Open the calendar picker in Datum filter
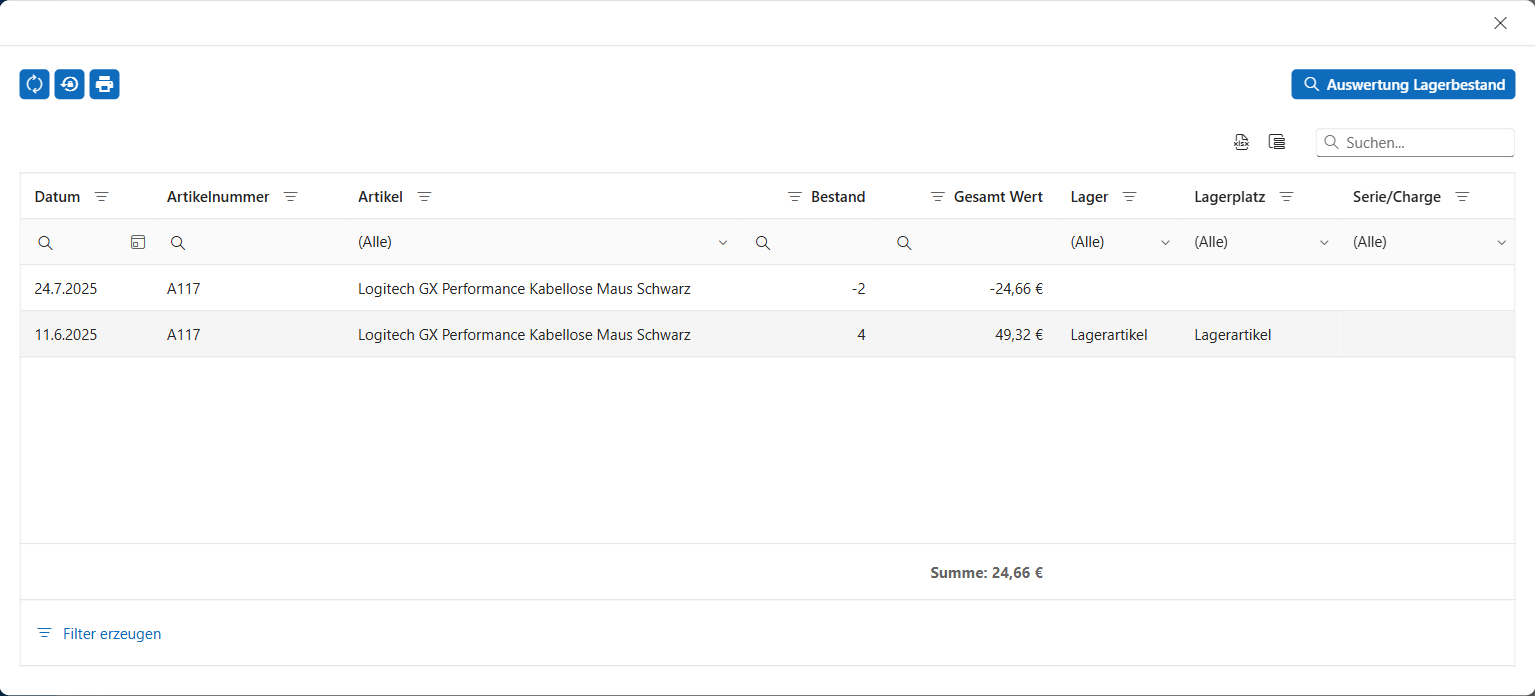The width and height of the screenshot is (1535, 696). pyautogui.click(x=138, y=242)
